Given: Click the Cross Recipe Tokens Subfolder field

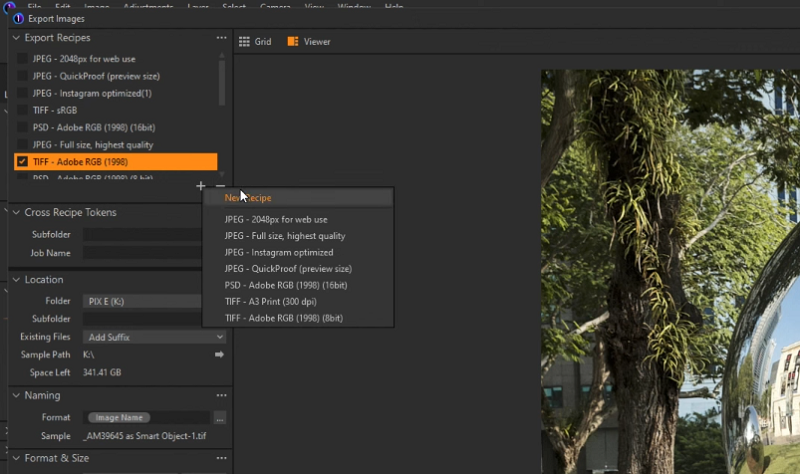Looking at the screenshot, I should click(x=142, y=235).
